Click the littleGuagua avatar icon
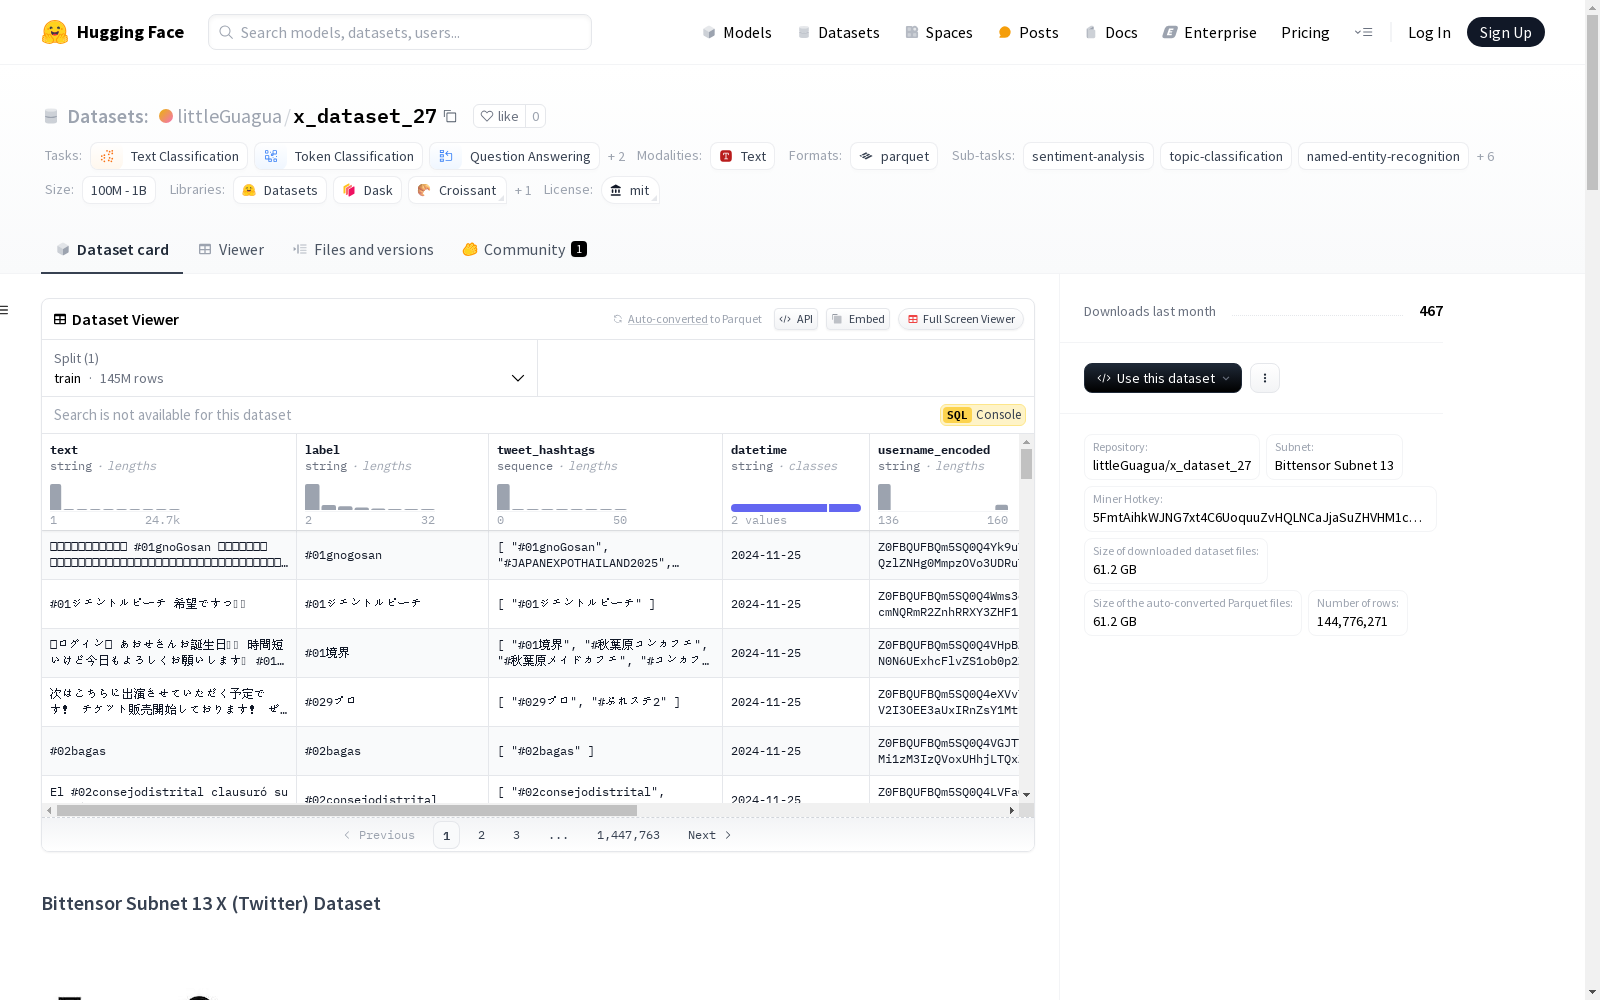 click(166, 116)
